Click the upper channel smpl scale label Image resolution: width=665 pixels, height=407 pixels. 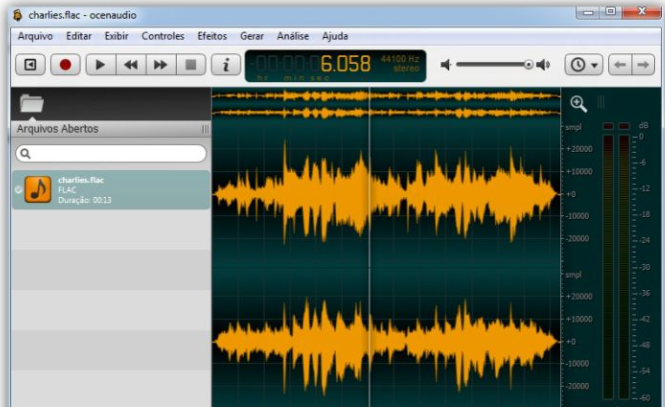[573, 127]
